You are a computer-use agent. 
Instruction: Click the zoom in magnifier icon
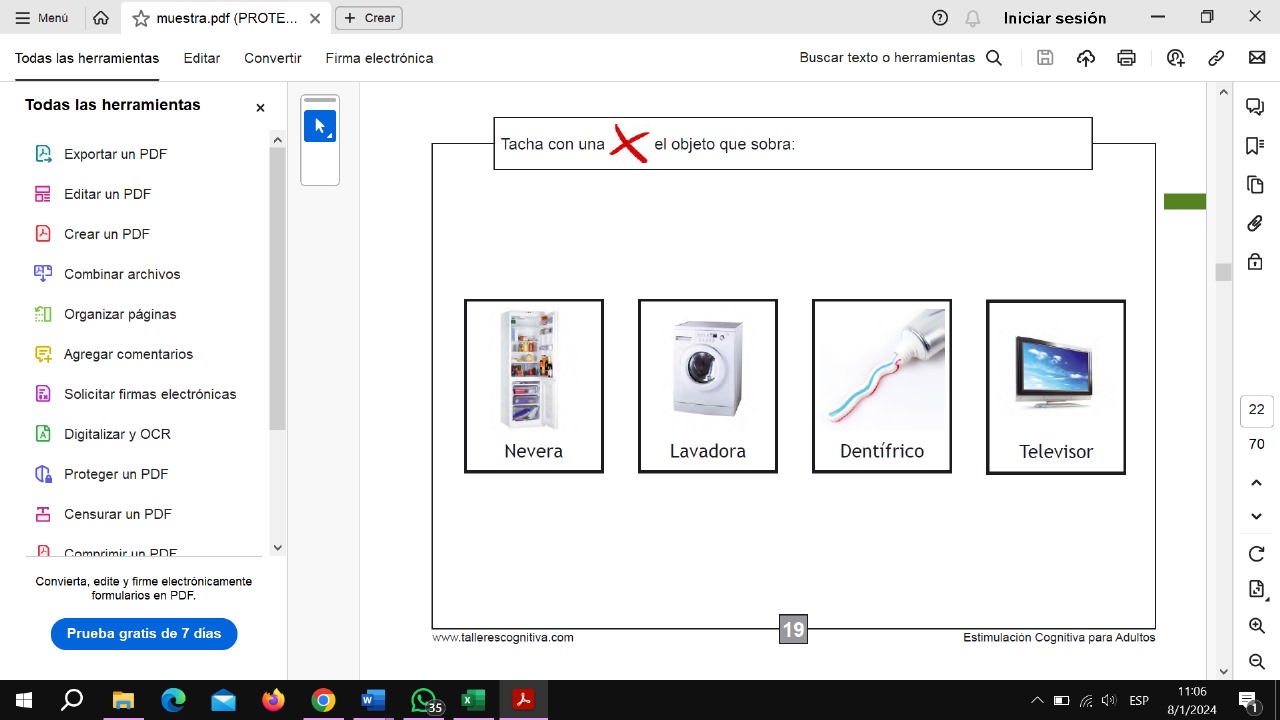(1257, 626)
